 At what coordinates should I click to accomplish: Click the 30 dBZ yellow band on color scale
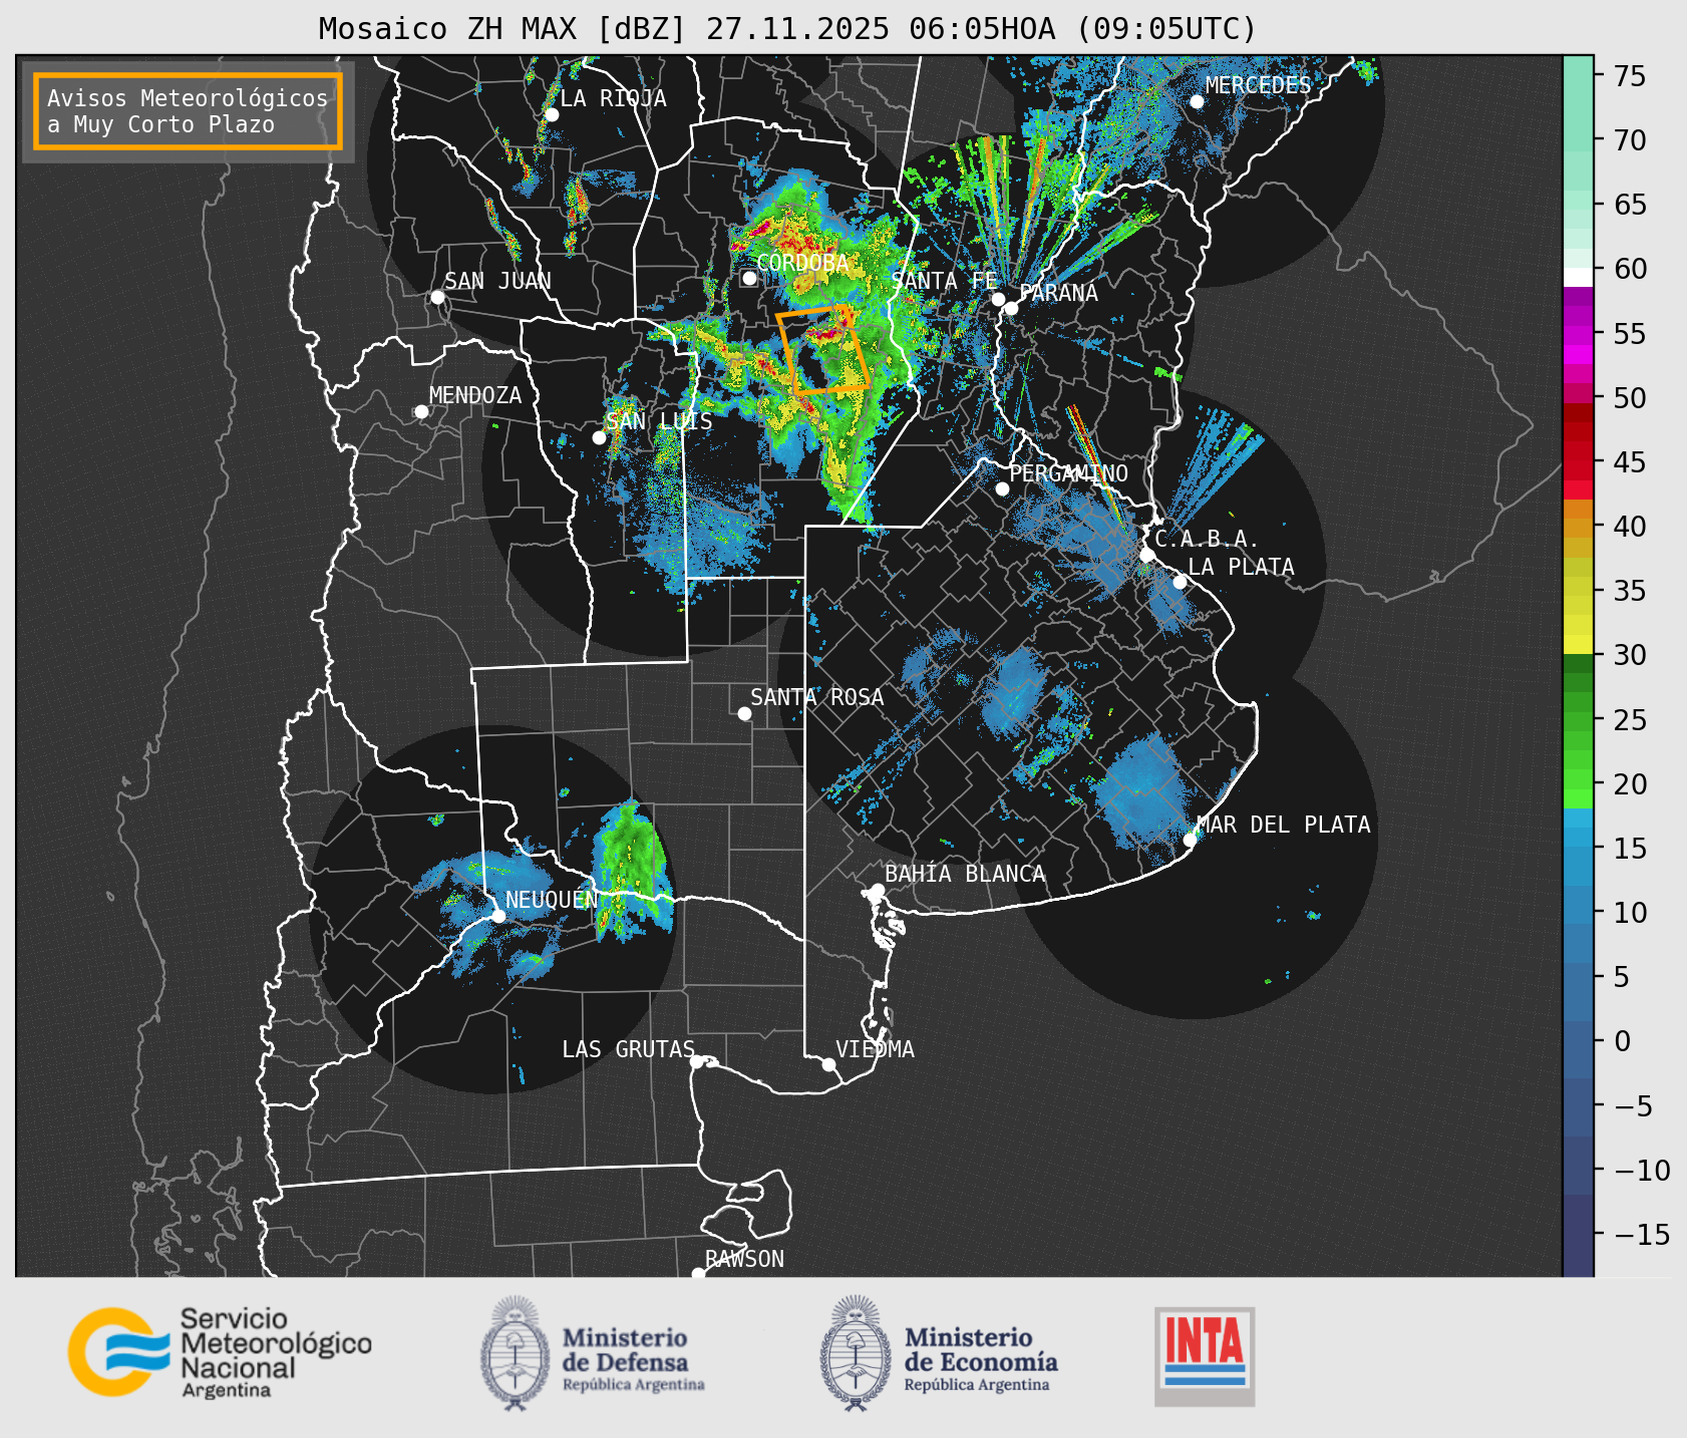coord(1577,647)
